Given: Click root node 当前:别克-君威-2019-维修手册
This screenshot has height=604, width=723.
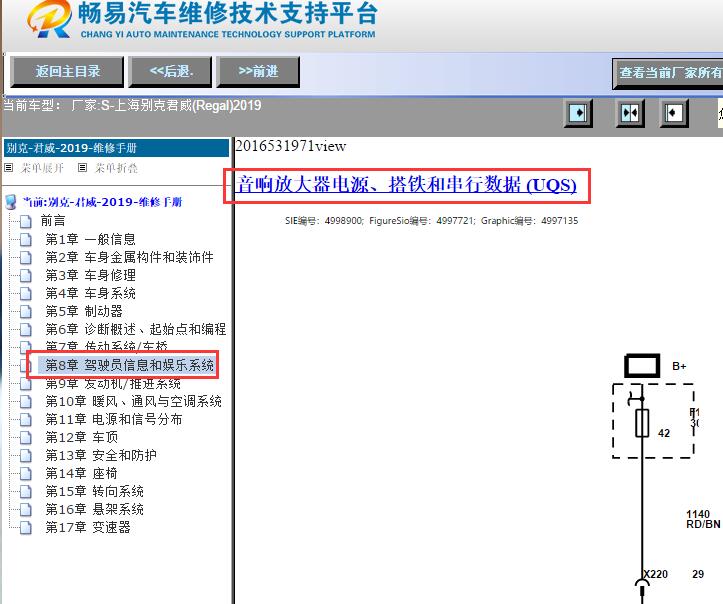Looking at the screenshot, I should point(102,202).
